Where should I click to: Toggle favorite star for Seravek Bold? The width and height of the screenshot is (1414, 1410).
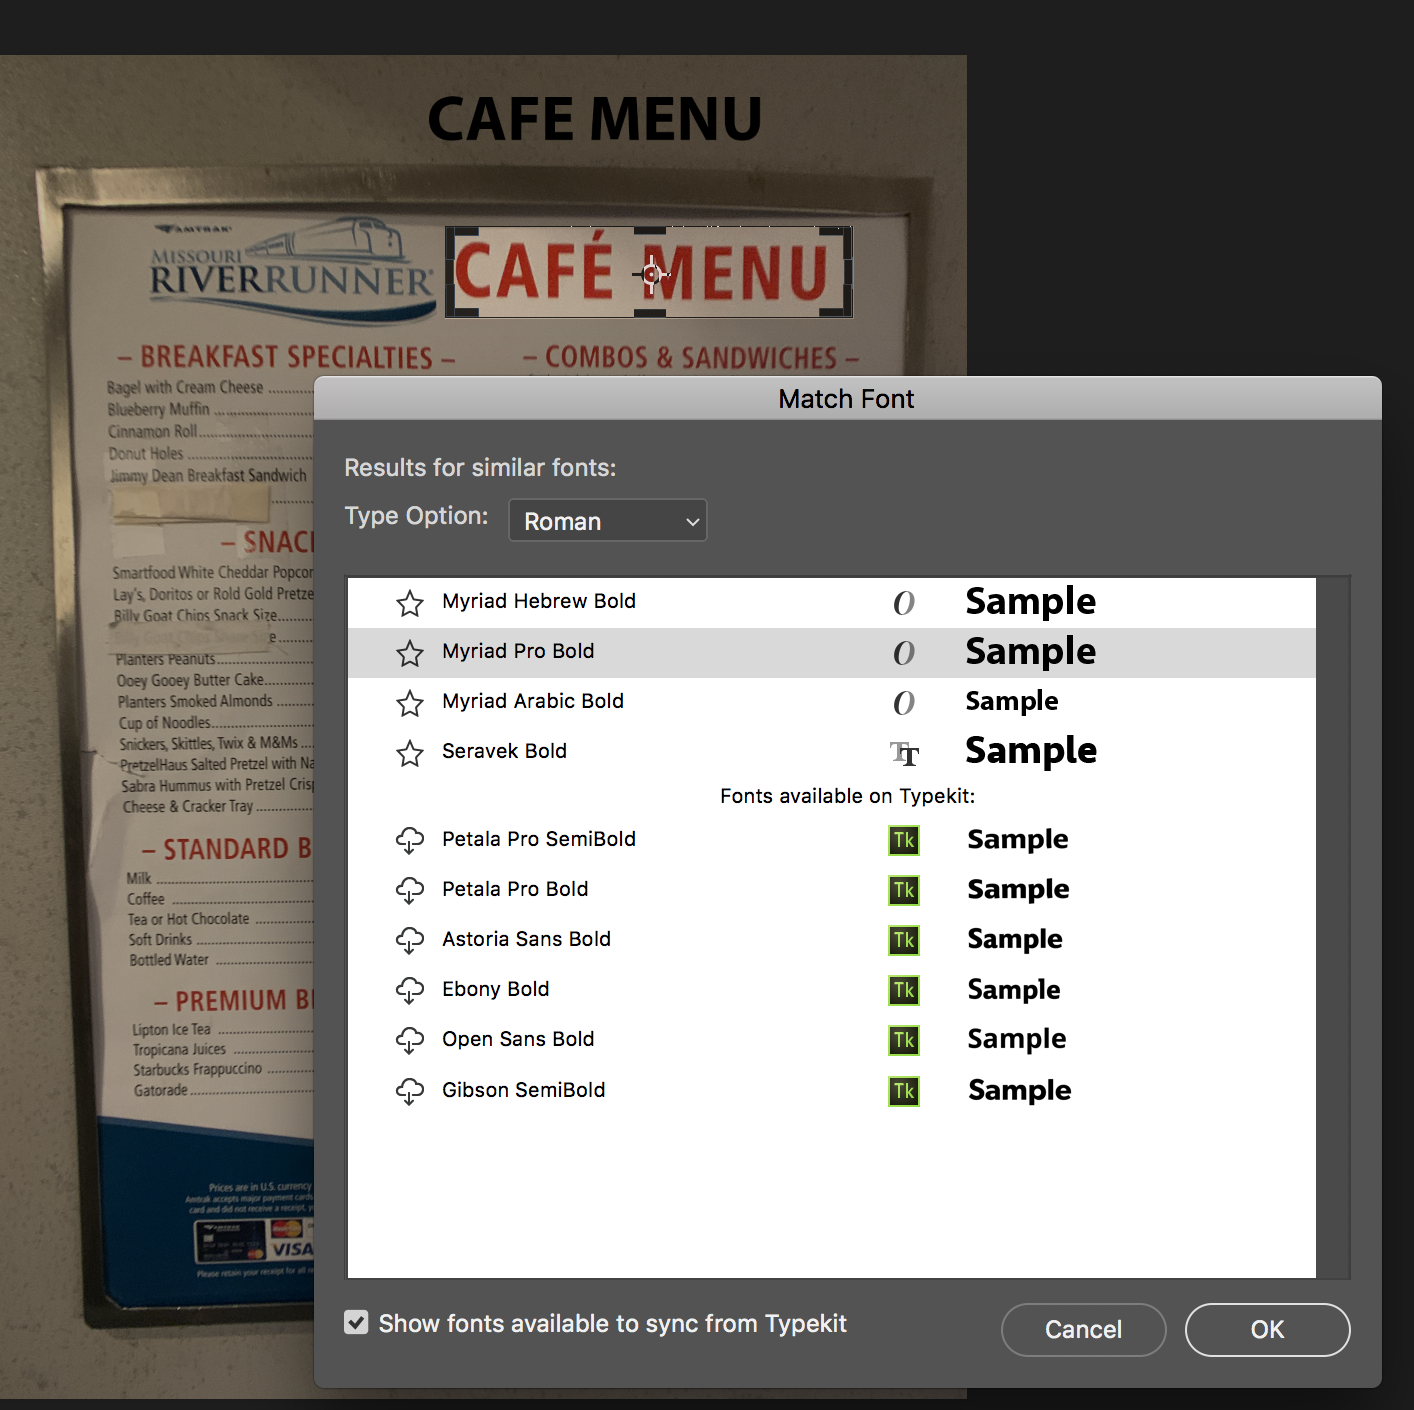(410, 753)
